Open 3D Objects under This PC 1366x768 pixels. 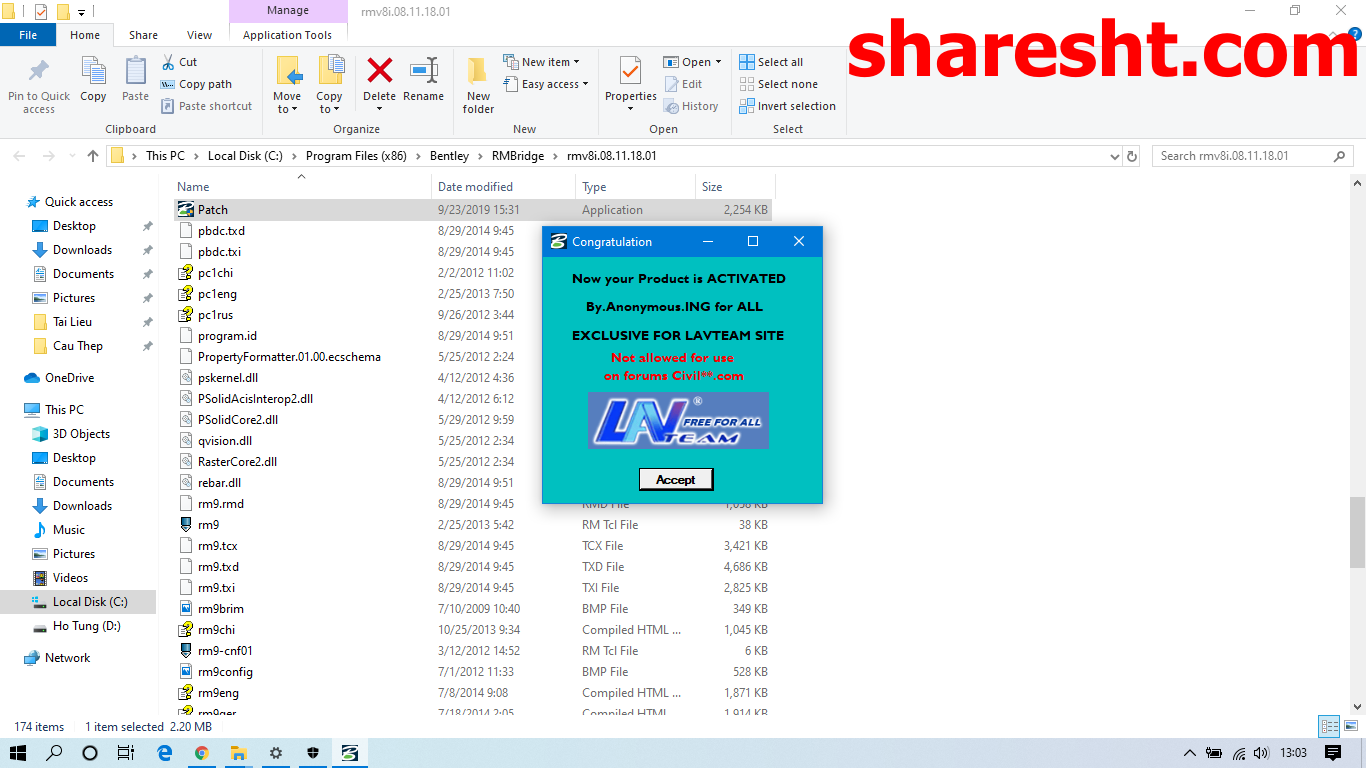[81, 434]
